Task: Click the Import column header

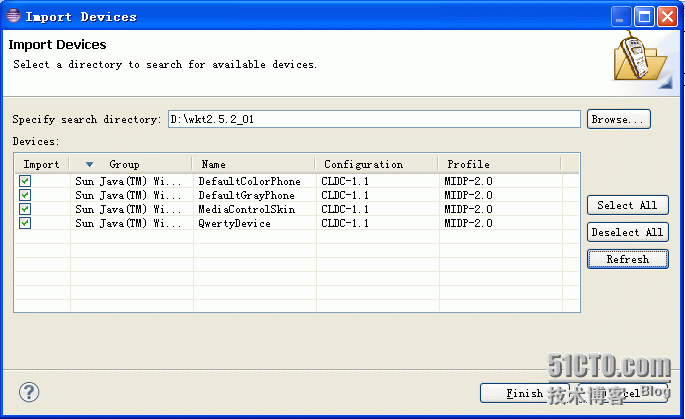Action: click(x=42, y=164)
